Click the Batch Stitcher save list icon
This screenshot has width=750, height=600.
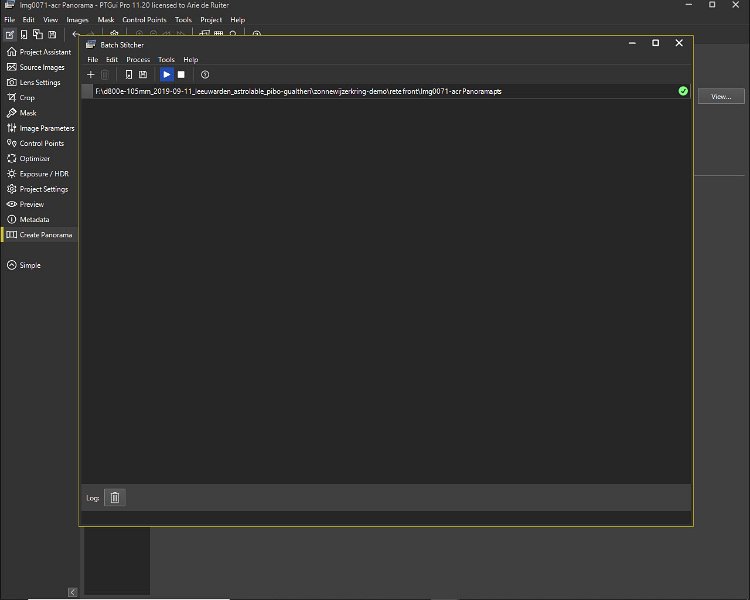pos(143,75)
